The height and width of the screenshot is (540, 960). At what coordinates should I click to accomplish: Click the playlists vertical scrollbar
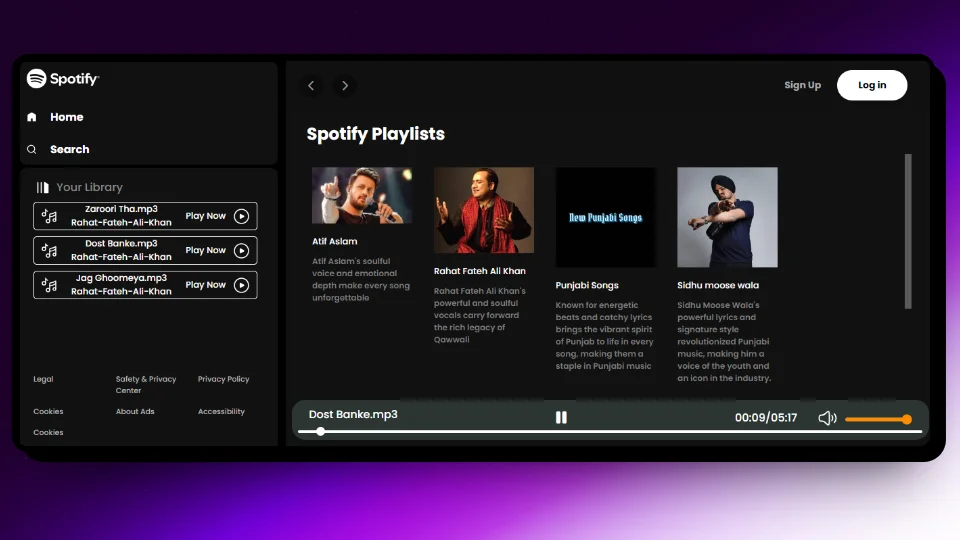[908, 231]
